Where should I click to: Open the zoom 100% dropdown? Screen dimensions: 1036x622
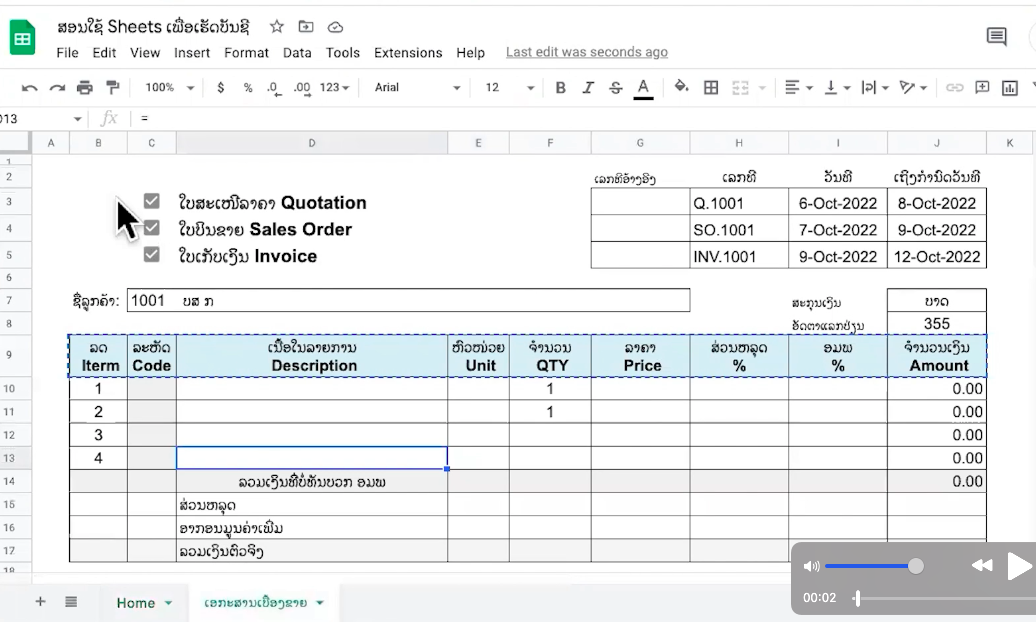[169, 87]
